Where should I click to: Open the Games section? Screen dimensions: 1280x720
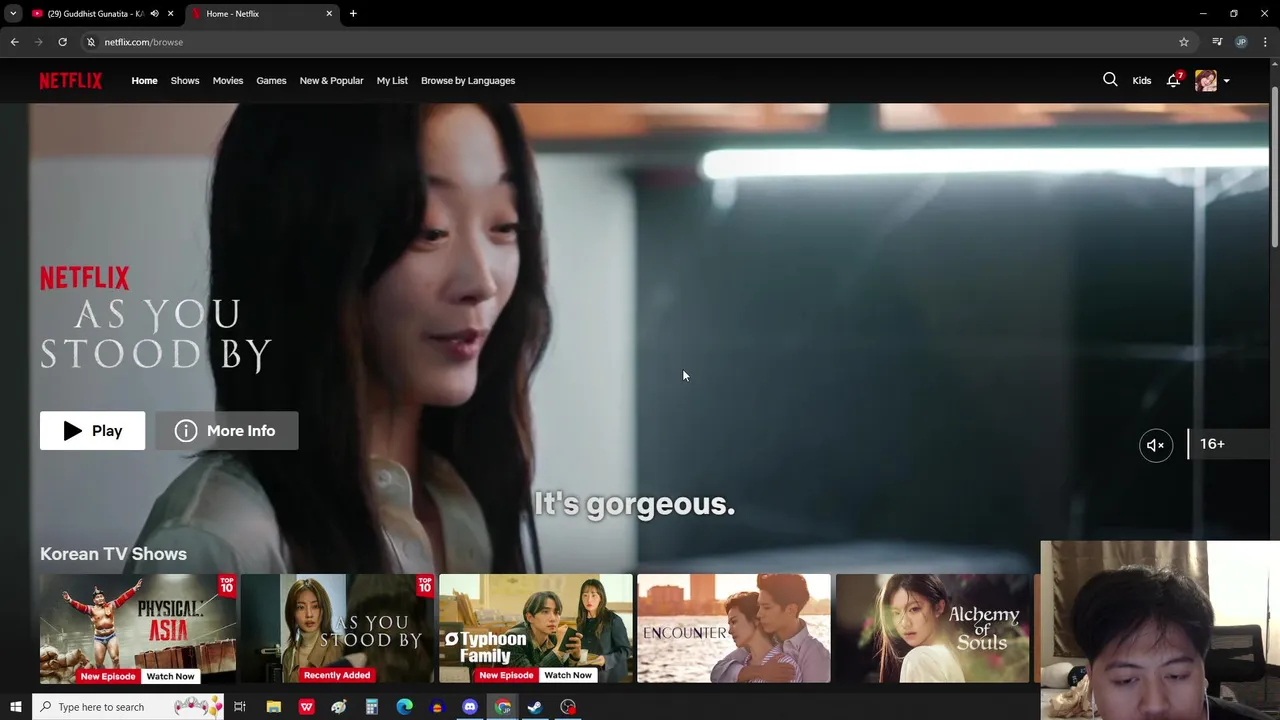(x=271, y=81)
